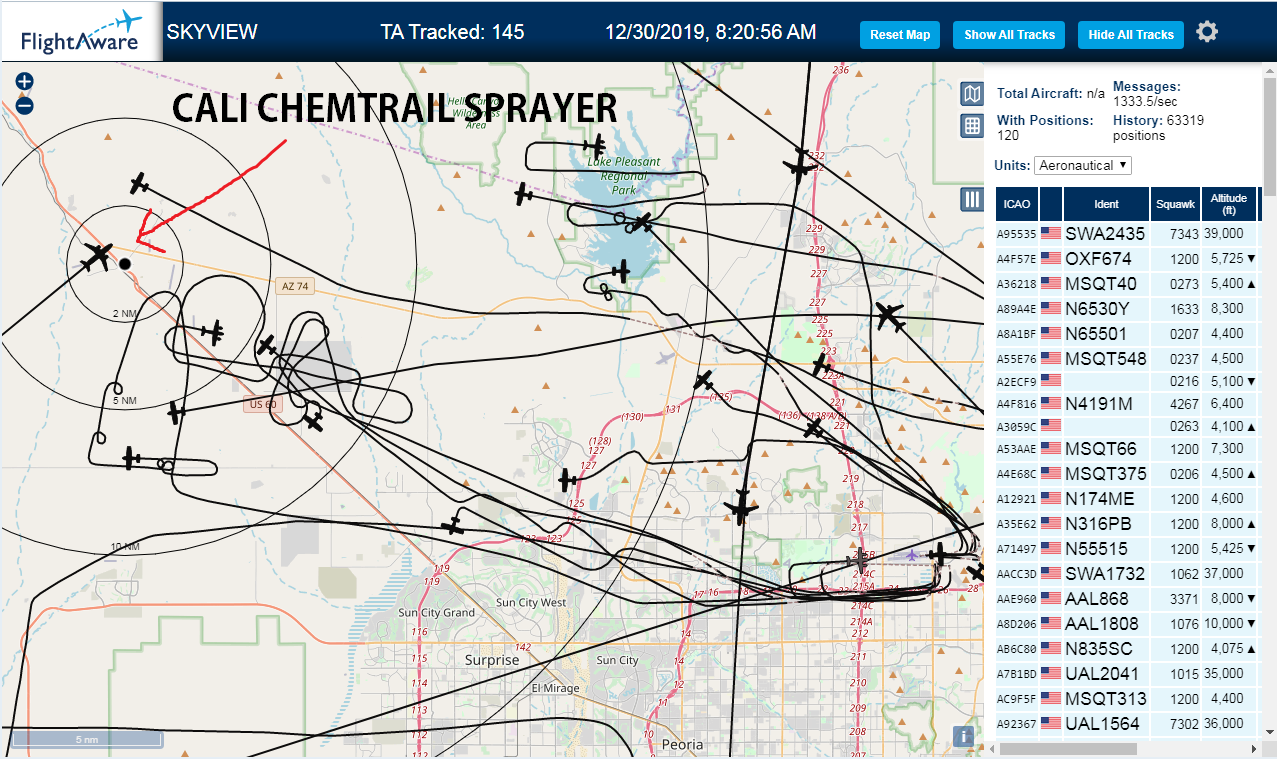Select the N6530Y aircraft row
This screenshot has width=1277, height=759.
pos(1127,308)
